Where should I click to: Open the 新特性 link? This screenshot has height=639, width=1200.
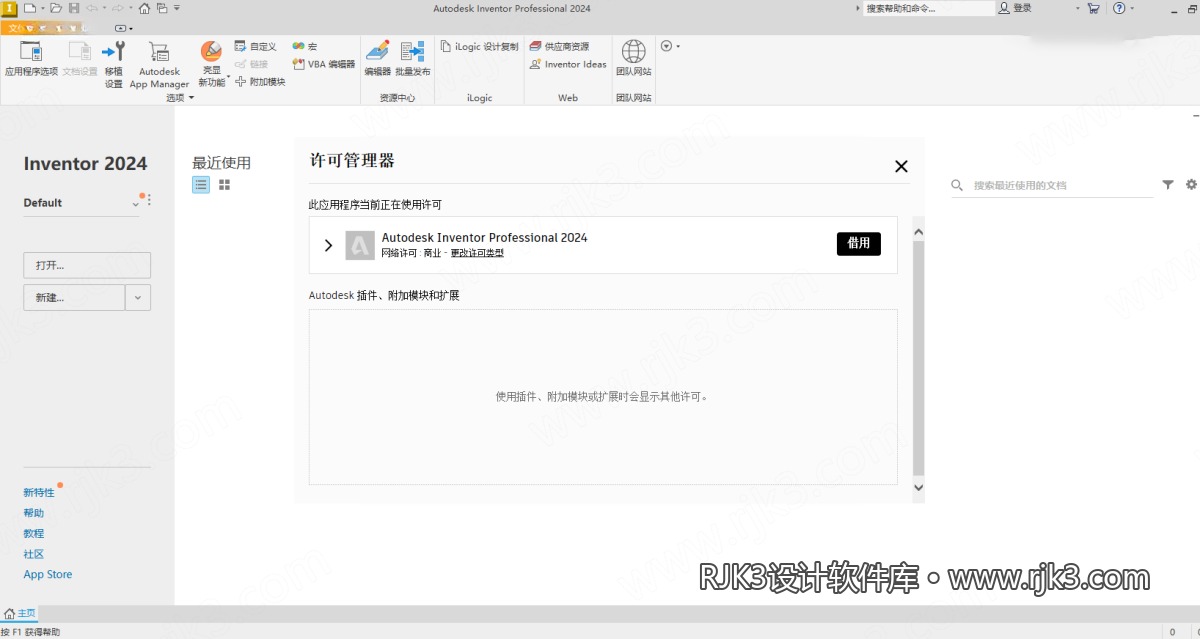point(39,493)
